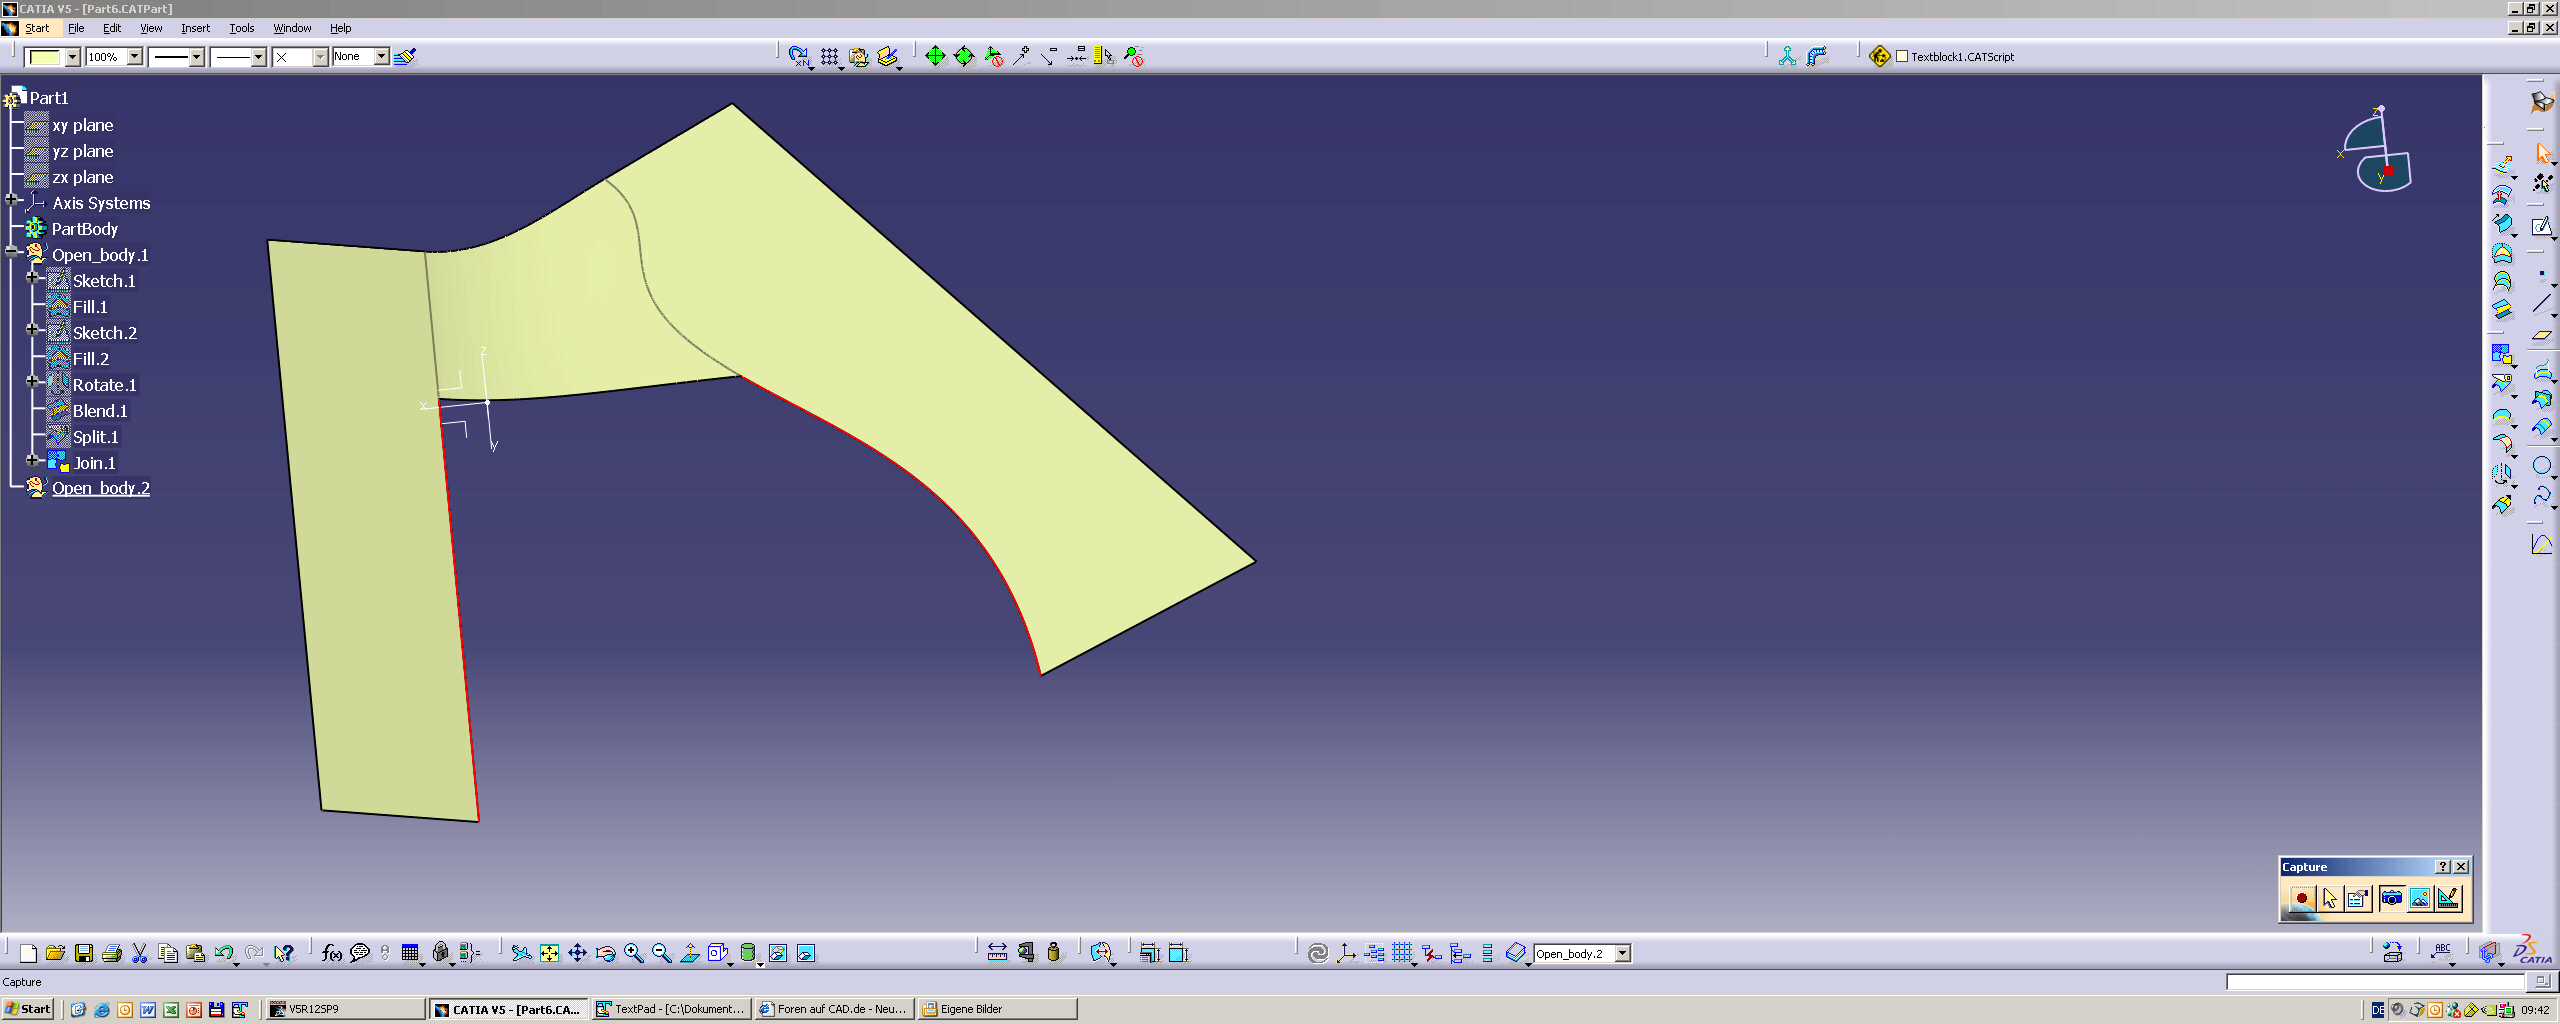Expand the Rotate.1 tree node
Viewport: 2560px width, 1024px height.
[x=32, y=381]
